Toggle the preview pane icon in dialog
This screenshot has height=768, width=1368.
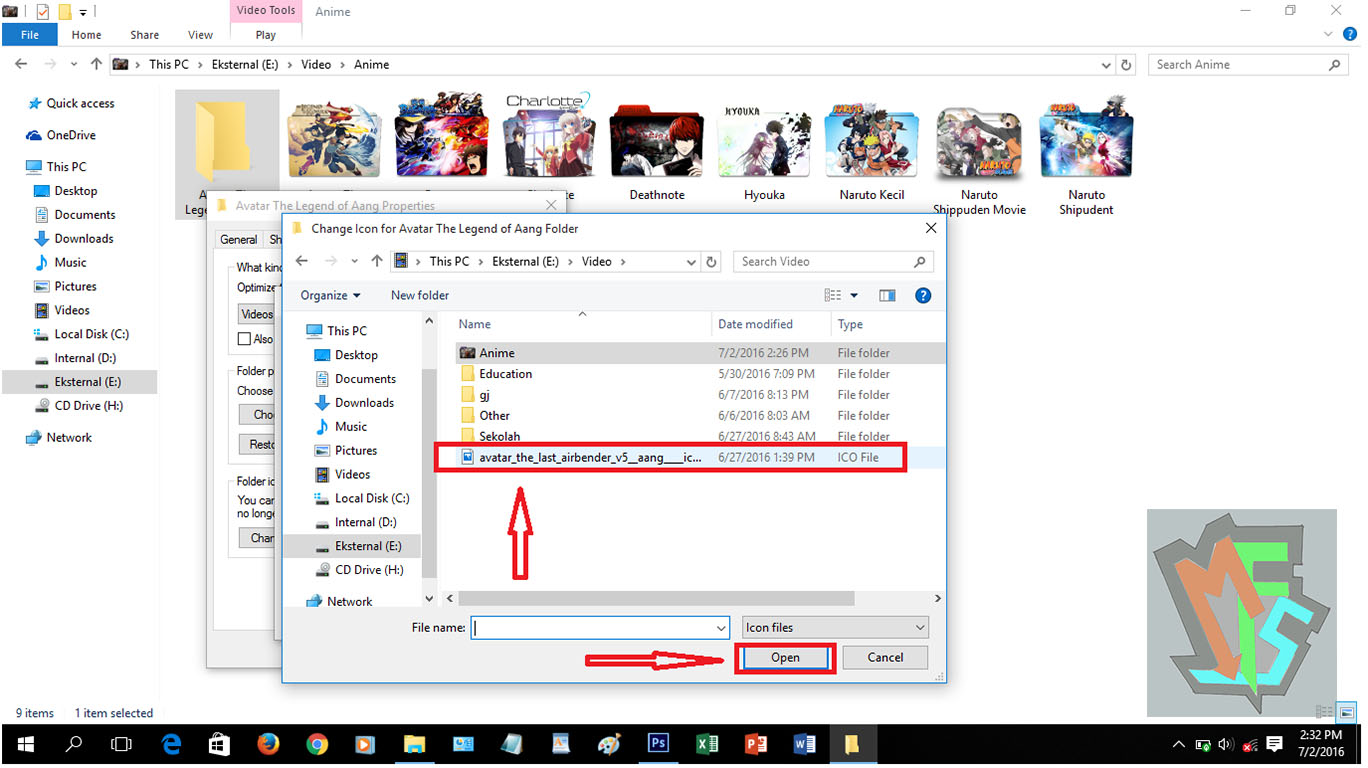click(887, 295)
